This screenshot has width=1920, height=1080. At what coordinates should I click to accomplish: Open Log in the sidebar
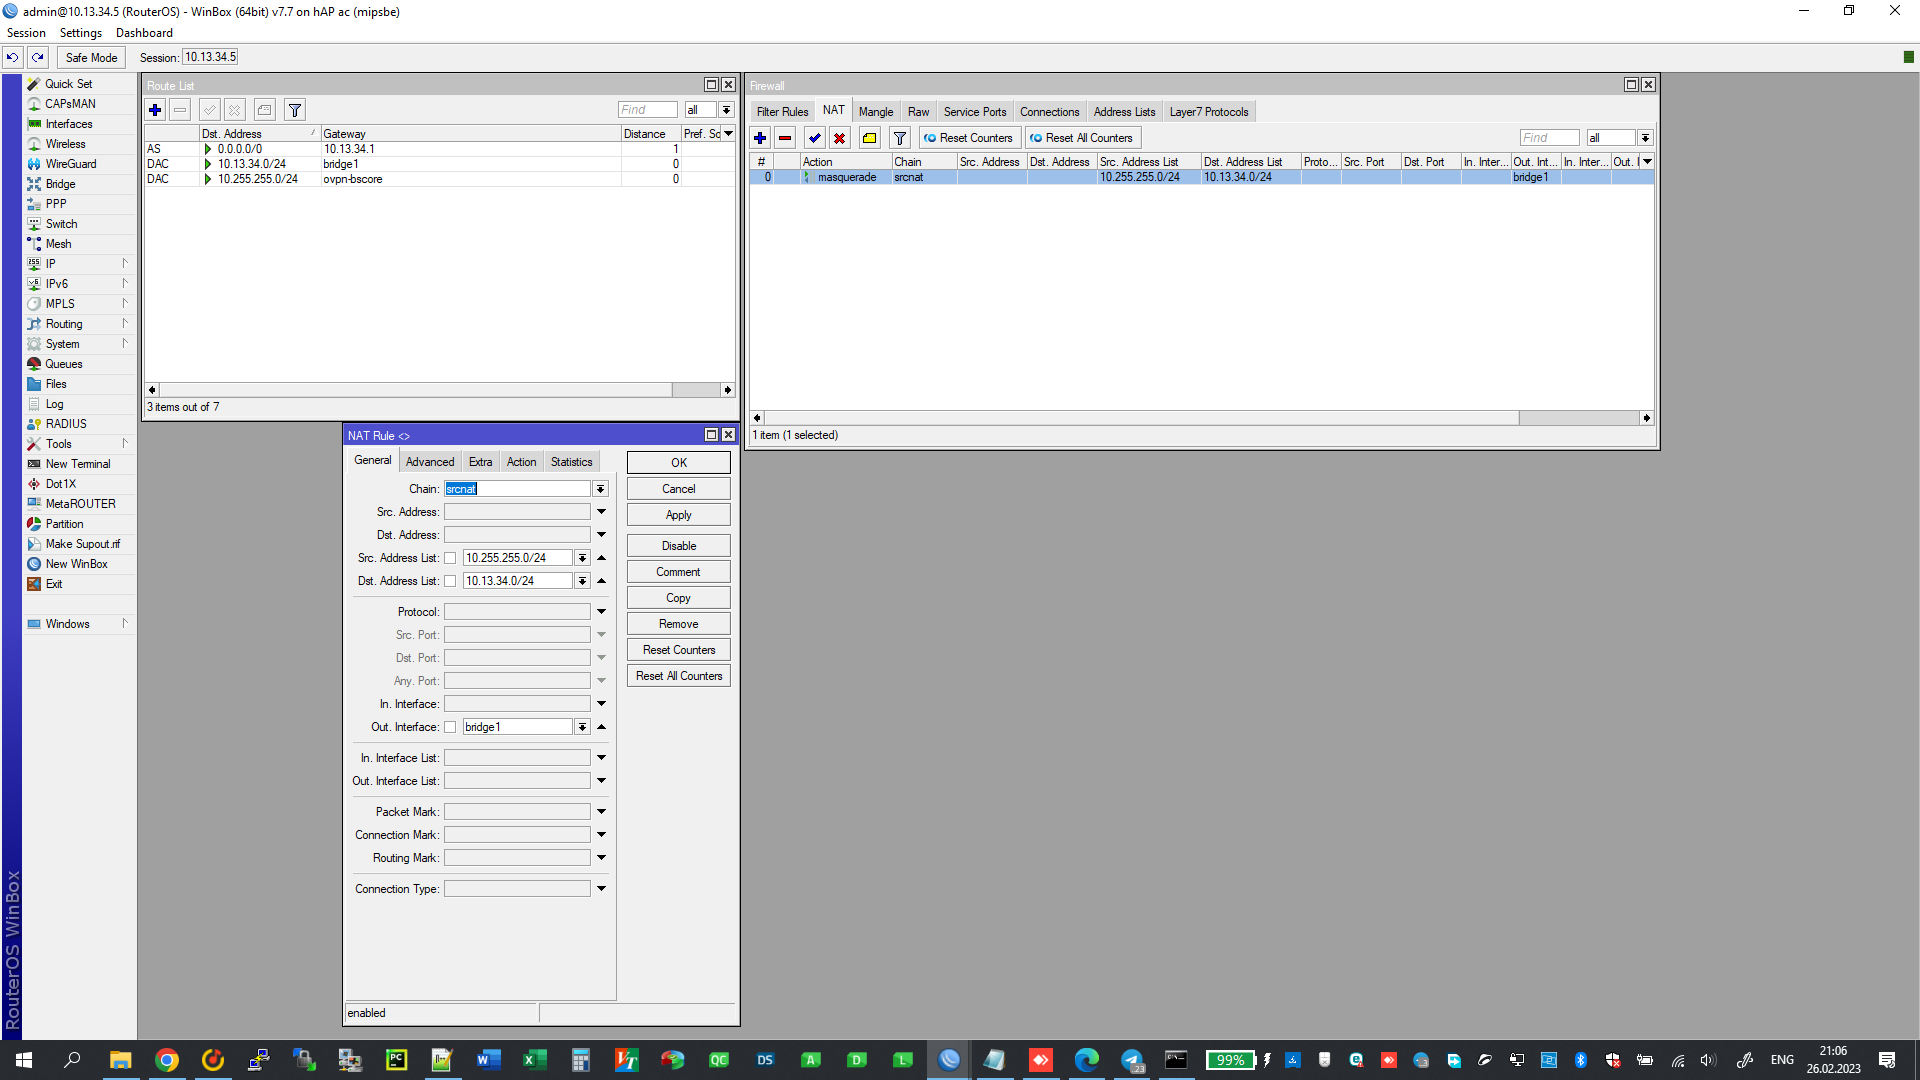[x=54, y=404]
